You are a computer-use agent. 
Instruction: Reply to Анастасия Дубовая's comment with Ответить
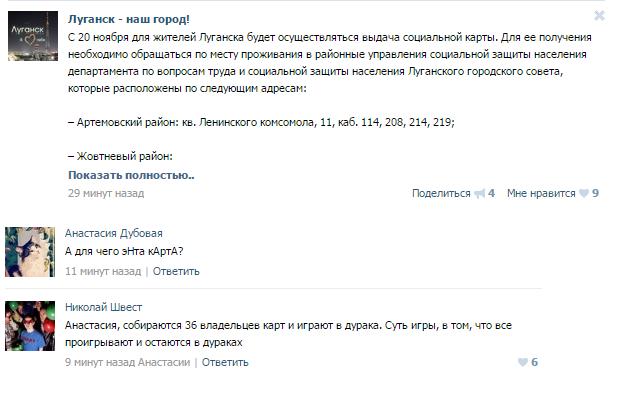point(176,271)
